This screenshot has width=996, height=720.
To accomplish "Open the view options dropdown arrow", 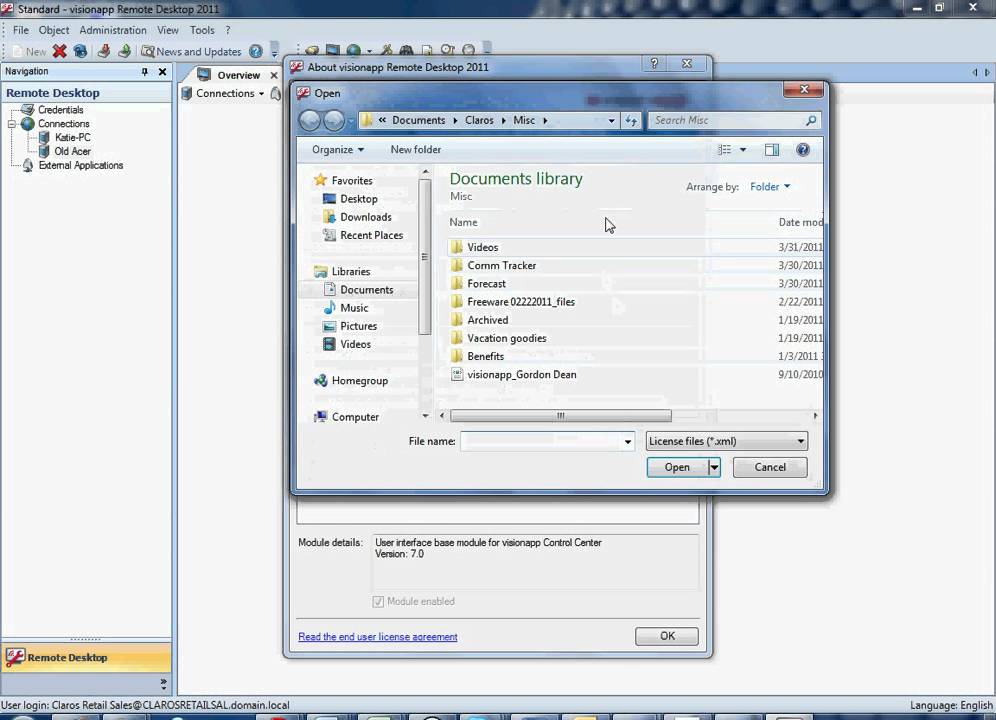I will (743, 150).
